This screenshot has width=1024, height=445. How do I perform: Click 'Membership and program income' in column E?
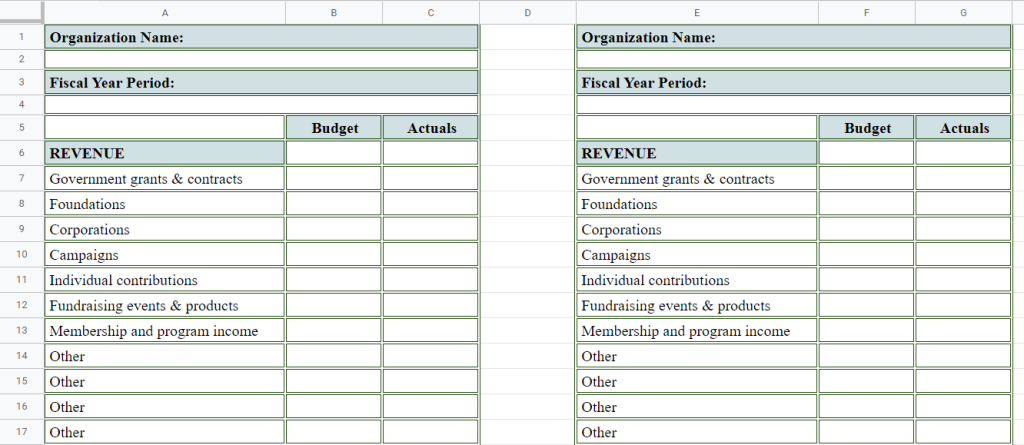pos(697,331)
